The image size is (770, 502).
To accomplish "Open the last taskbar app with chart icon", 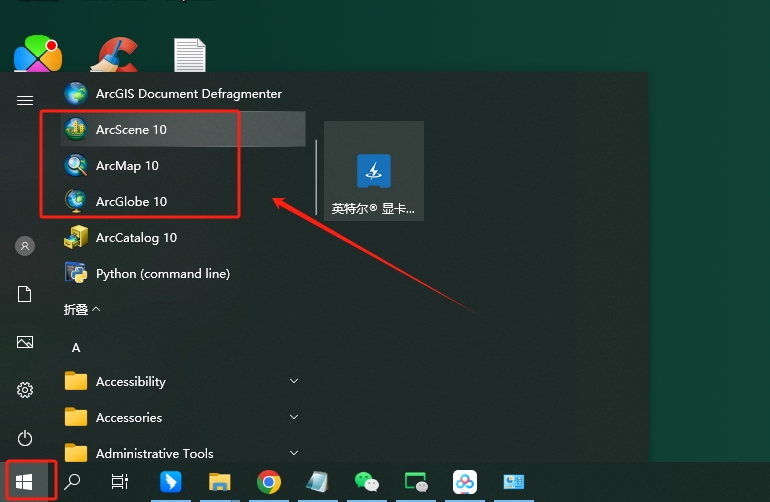I will point(514,482).
